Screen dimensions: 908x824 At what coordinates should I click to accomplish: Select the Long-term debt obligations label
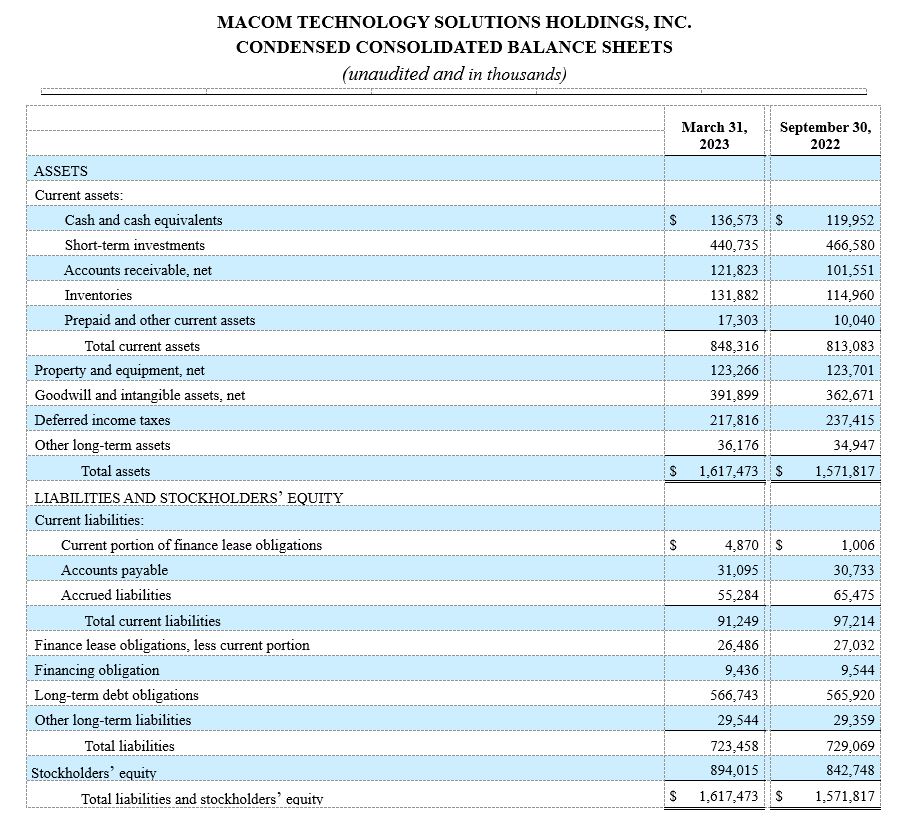pos(116,695)
